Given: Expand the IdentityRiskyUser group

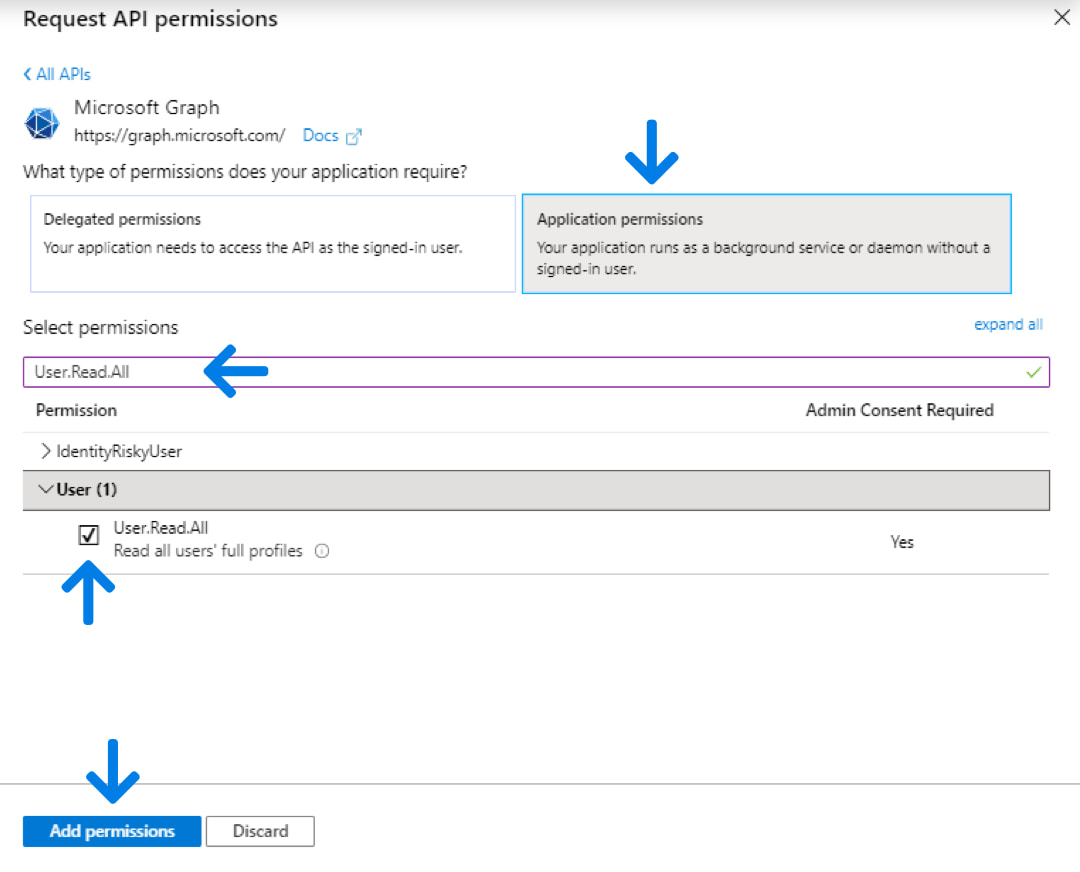Looking at the screenshot, I should [45, 451].
